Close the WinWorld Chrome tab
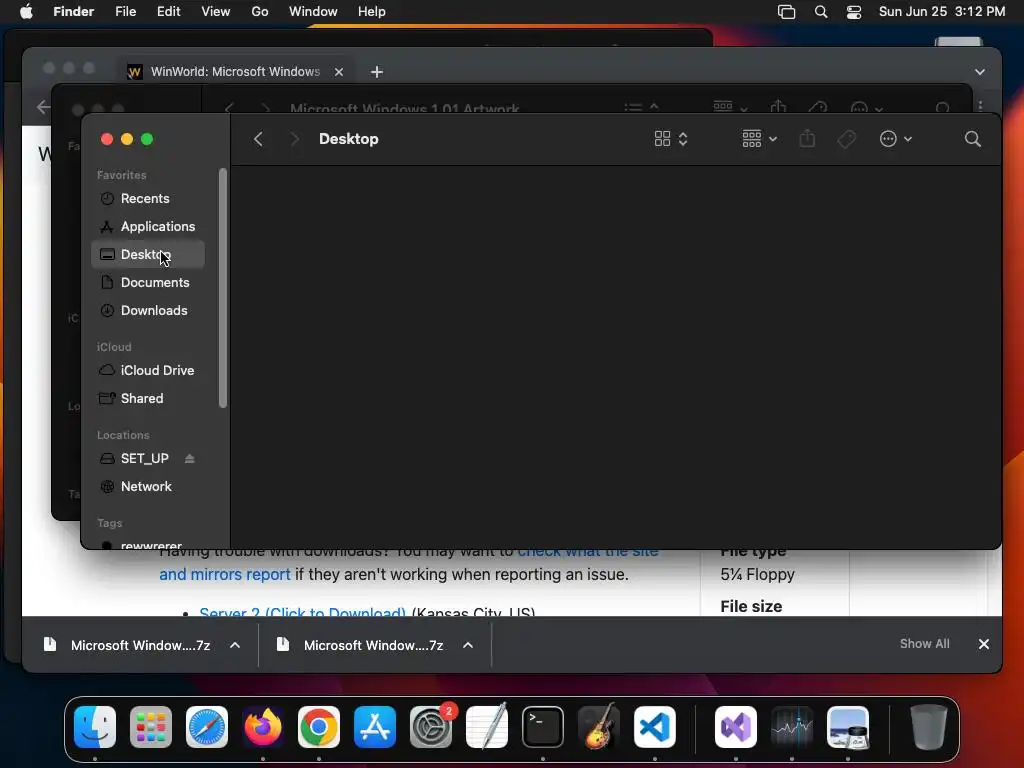The image size is (1024, 768). pos(339,72)
